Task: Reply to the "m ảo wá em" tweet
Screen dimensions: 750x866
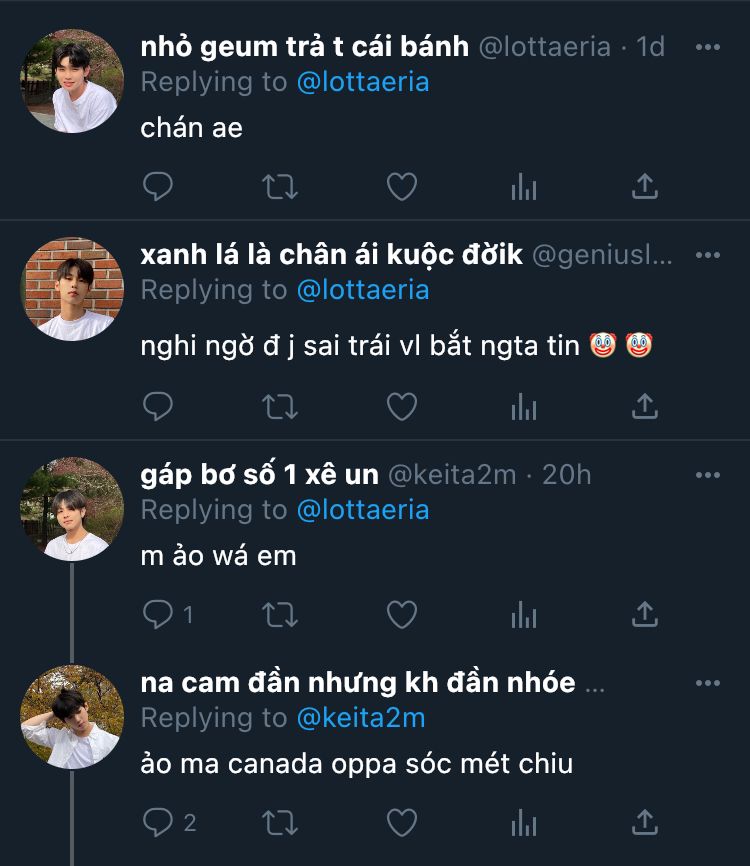Action: pyautogui.click(x=158, y=614)
